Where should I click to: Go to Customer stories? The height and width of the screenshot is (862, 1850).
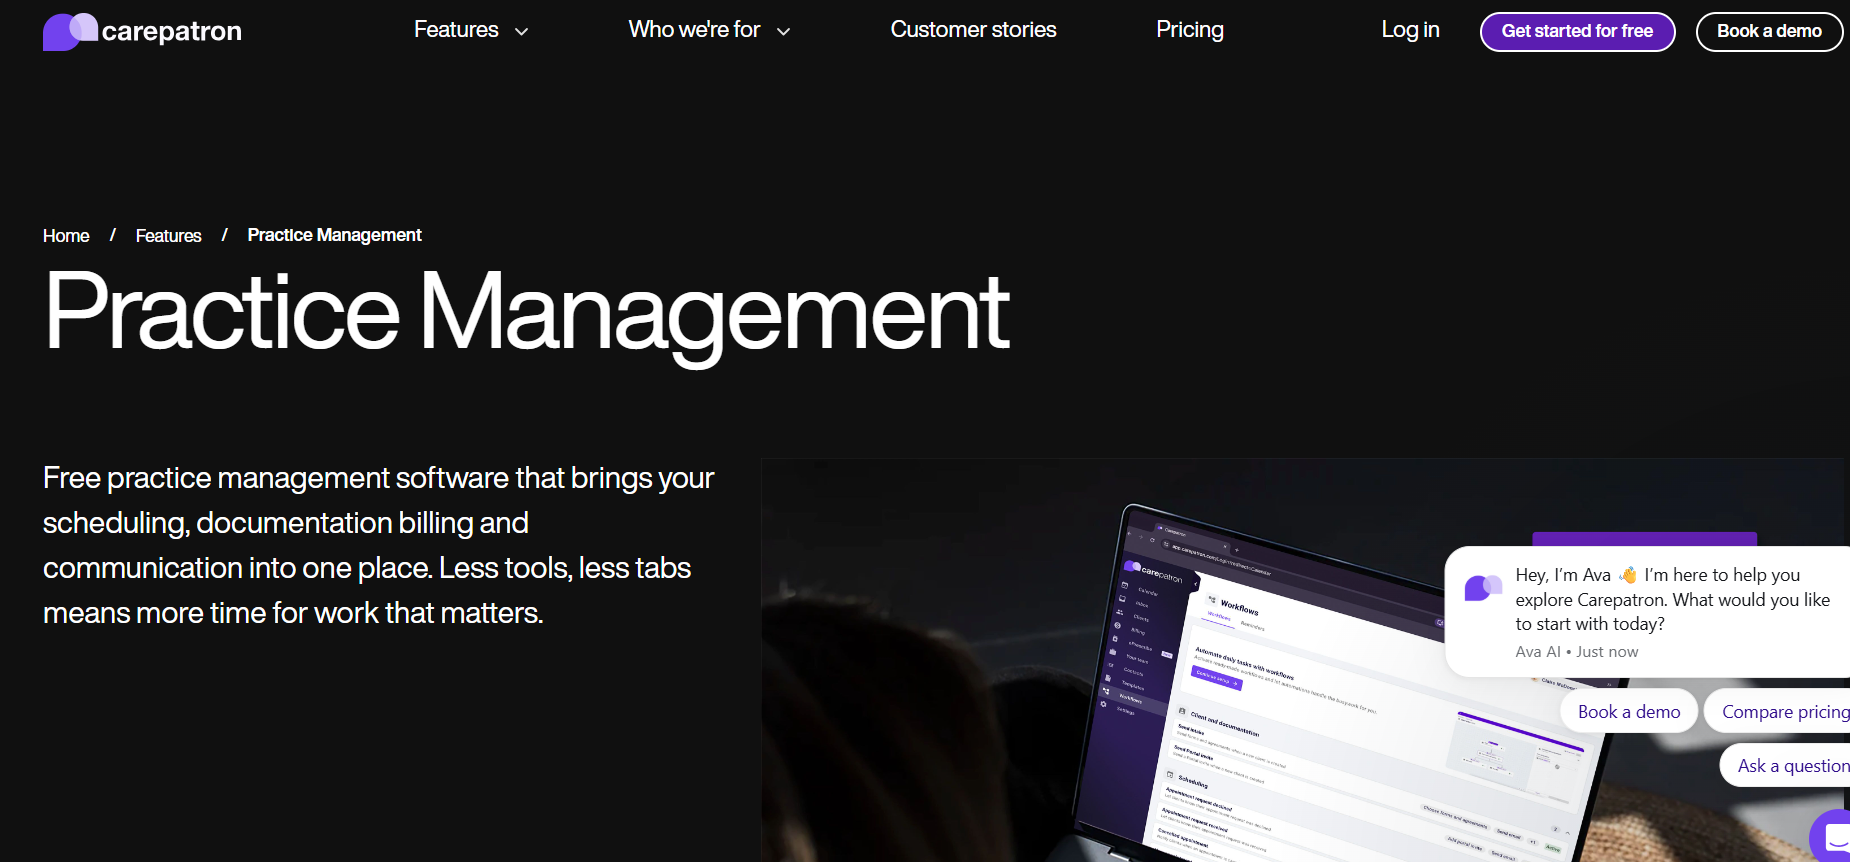coord(973,30)
